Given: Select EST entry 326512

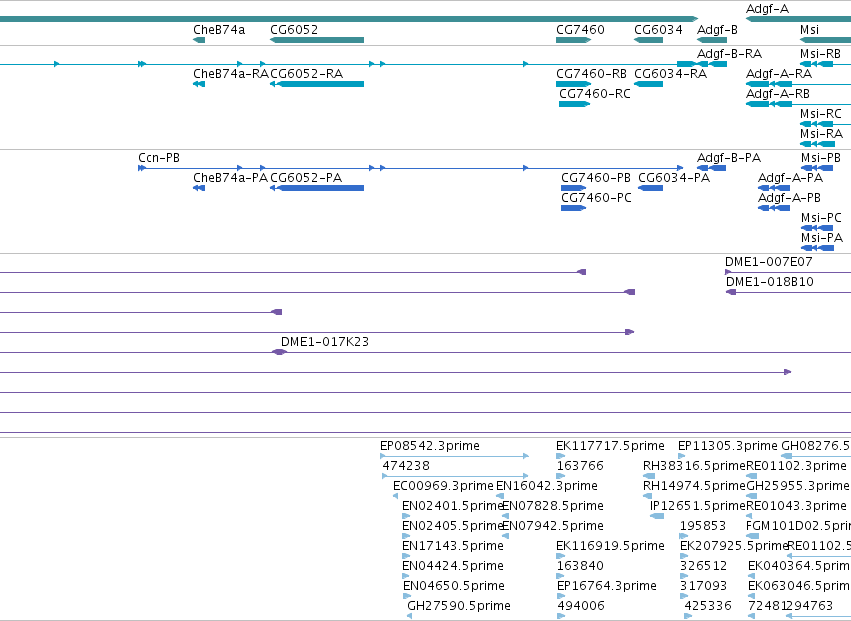Looking at the screenshot, I should [703, 566].
